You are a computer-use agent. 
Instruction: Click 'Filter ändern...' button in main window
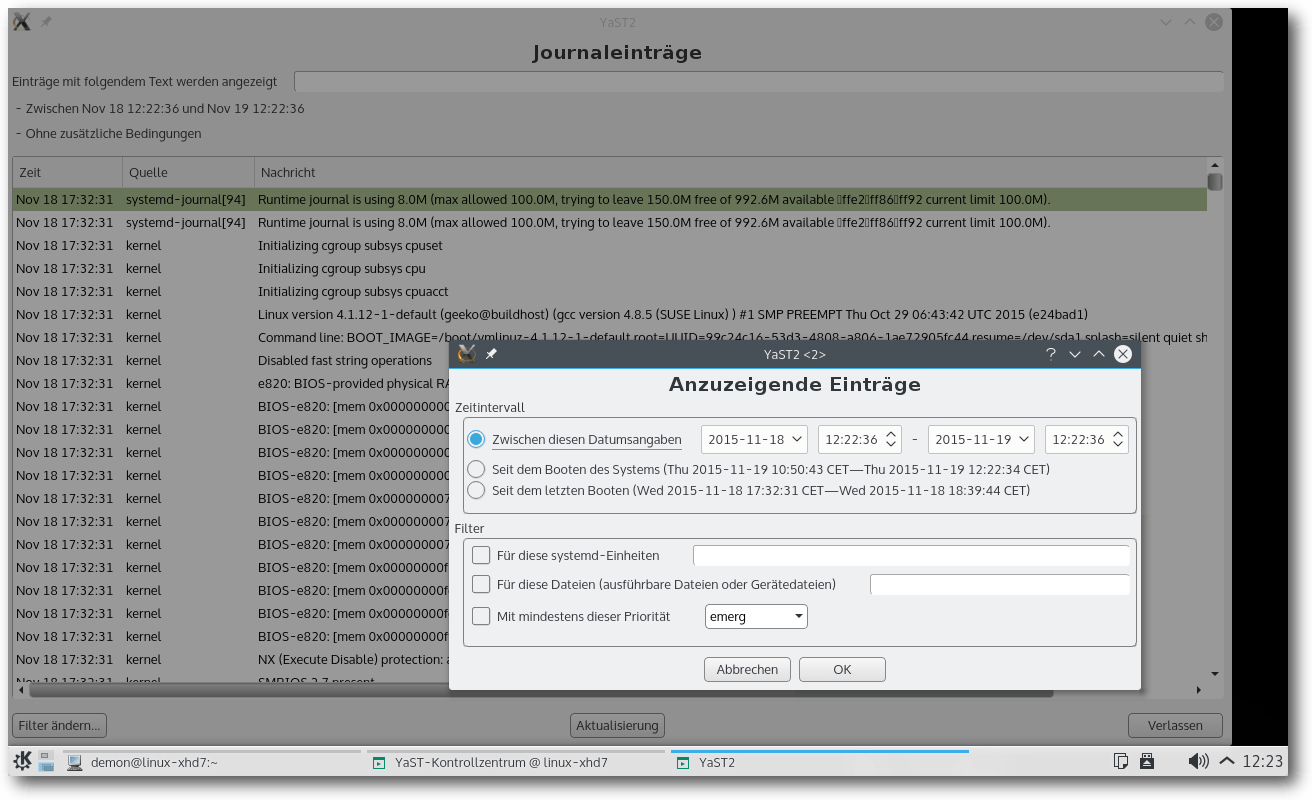(x=59, y=725)
